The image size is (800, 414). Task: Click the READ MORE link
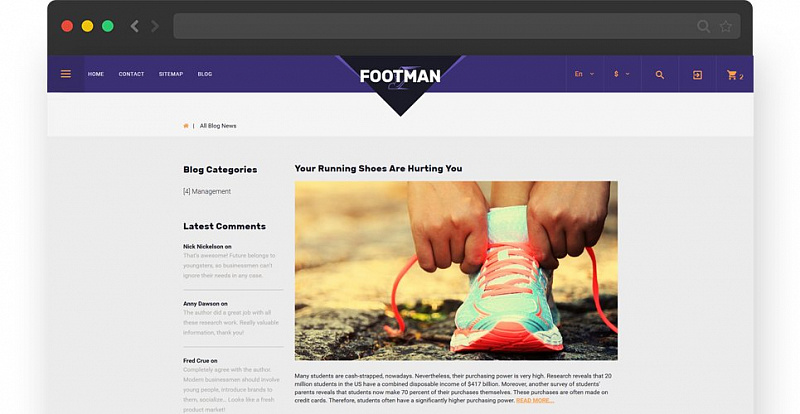point(535,401)
